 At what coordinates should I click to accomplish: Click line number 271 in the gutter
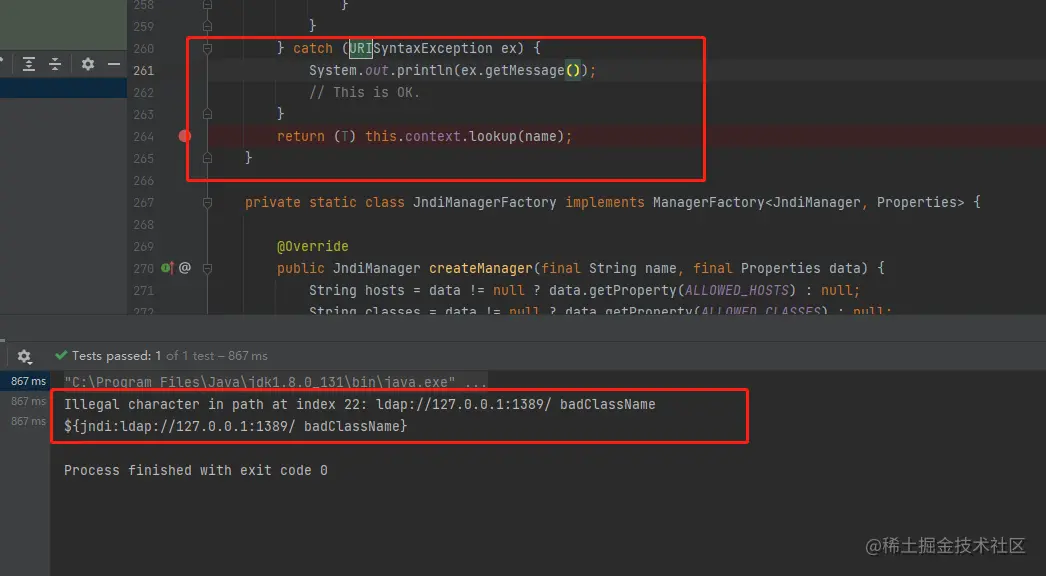coord(143,290)
